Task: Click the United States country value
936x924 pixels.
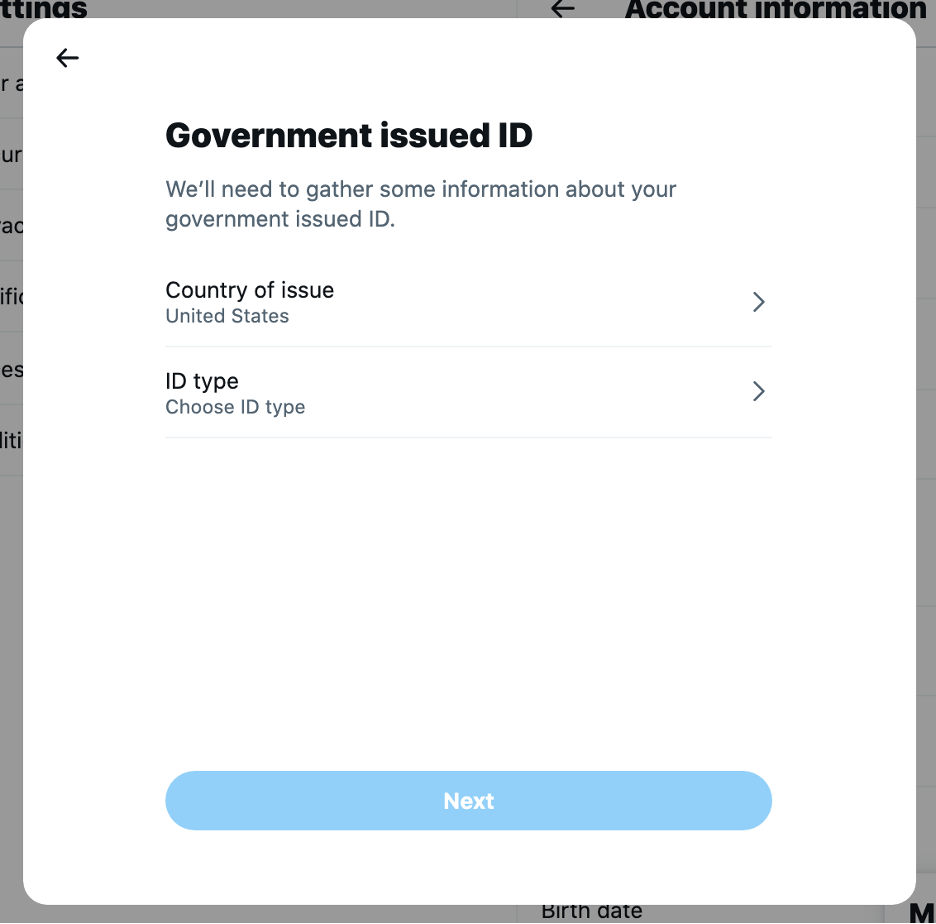Action: [x=227, y=316]
